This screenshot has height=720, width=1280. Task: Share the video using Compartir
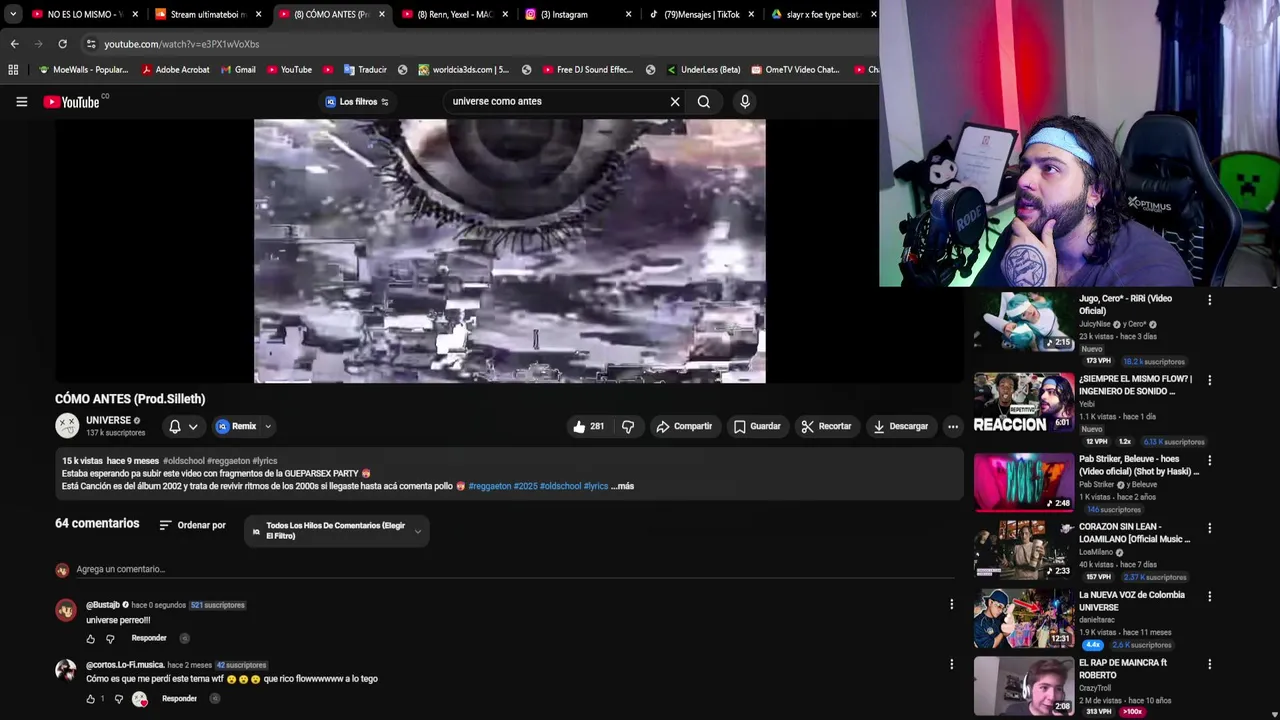[x=684, y=426]
